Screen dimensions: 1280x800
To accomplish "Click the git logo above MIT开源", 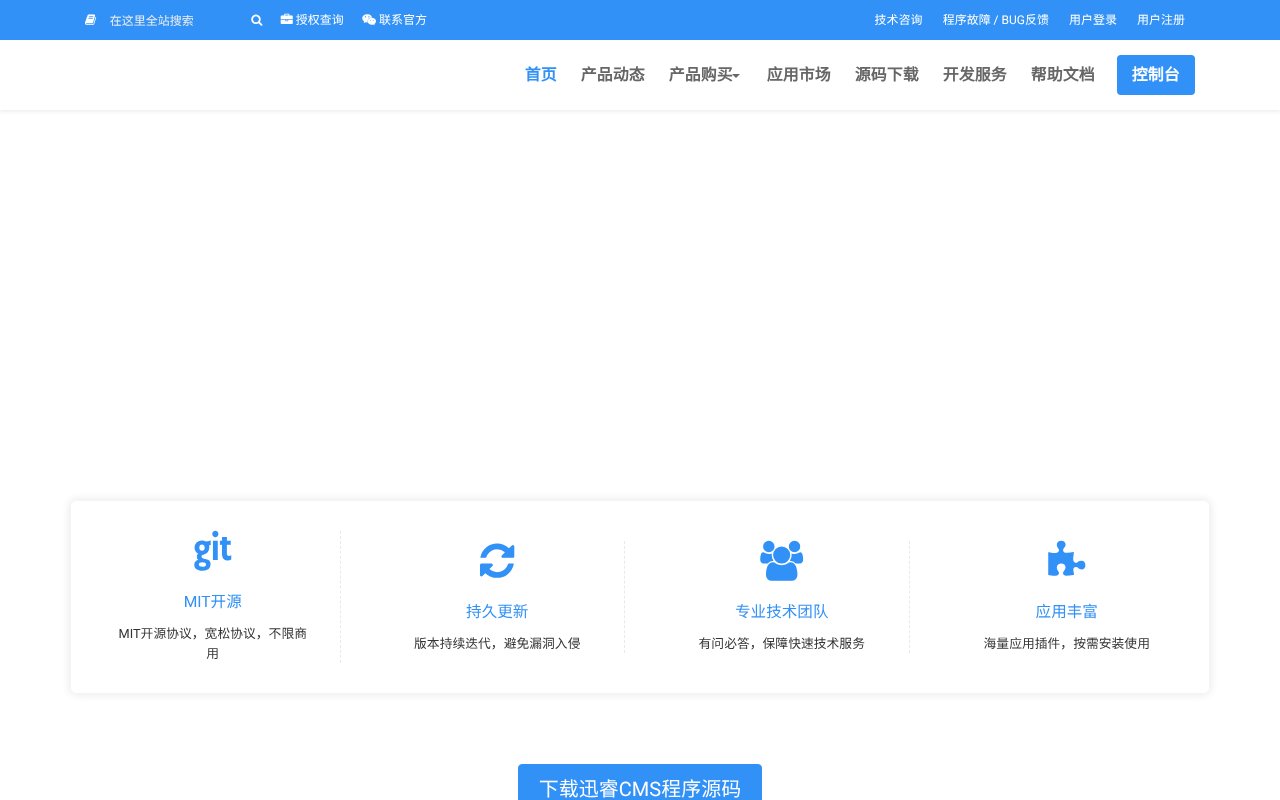I will coord(212,550).
